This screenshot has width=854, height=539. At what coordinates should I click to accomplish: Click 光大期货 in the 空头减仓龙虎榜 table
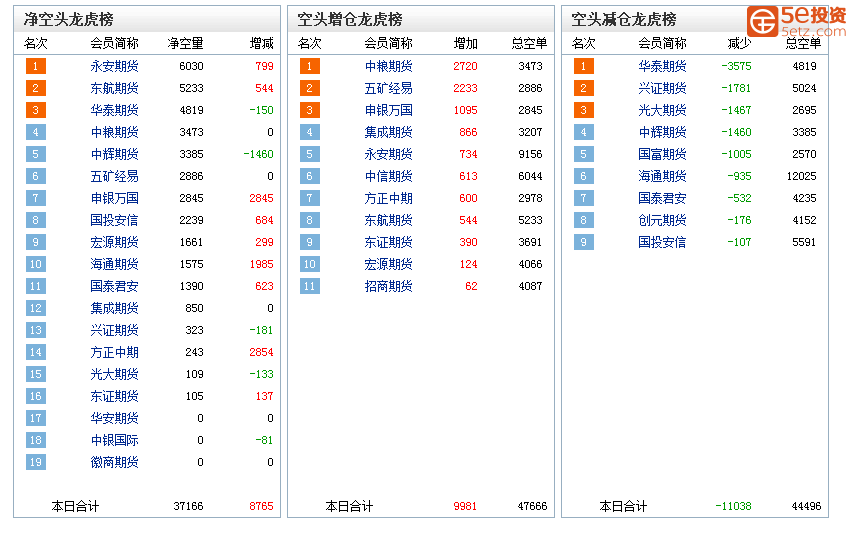662,111
